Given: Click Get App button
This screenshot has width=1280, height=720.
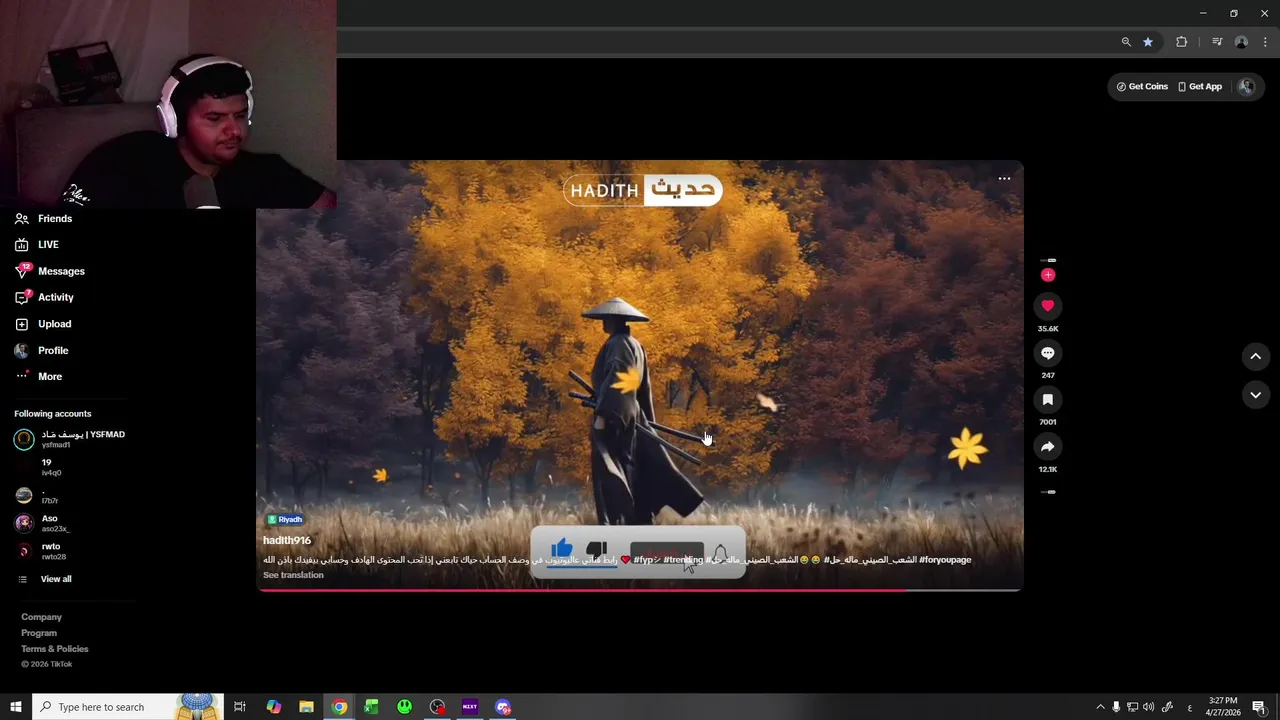Looking at the screenshot, I should (x=1200, y=86).
